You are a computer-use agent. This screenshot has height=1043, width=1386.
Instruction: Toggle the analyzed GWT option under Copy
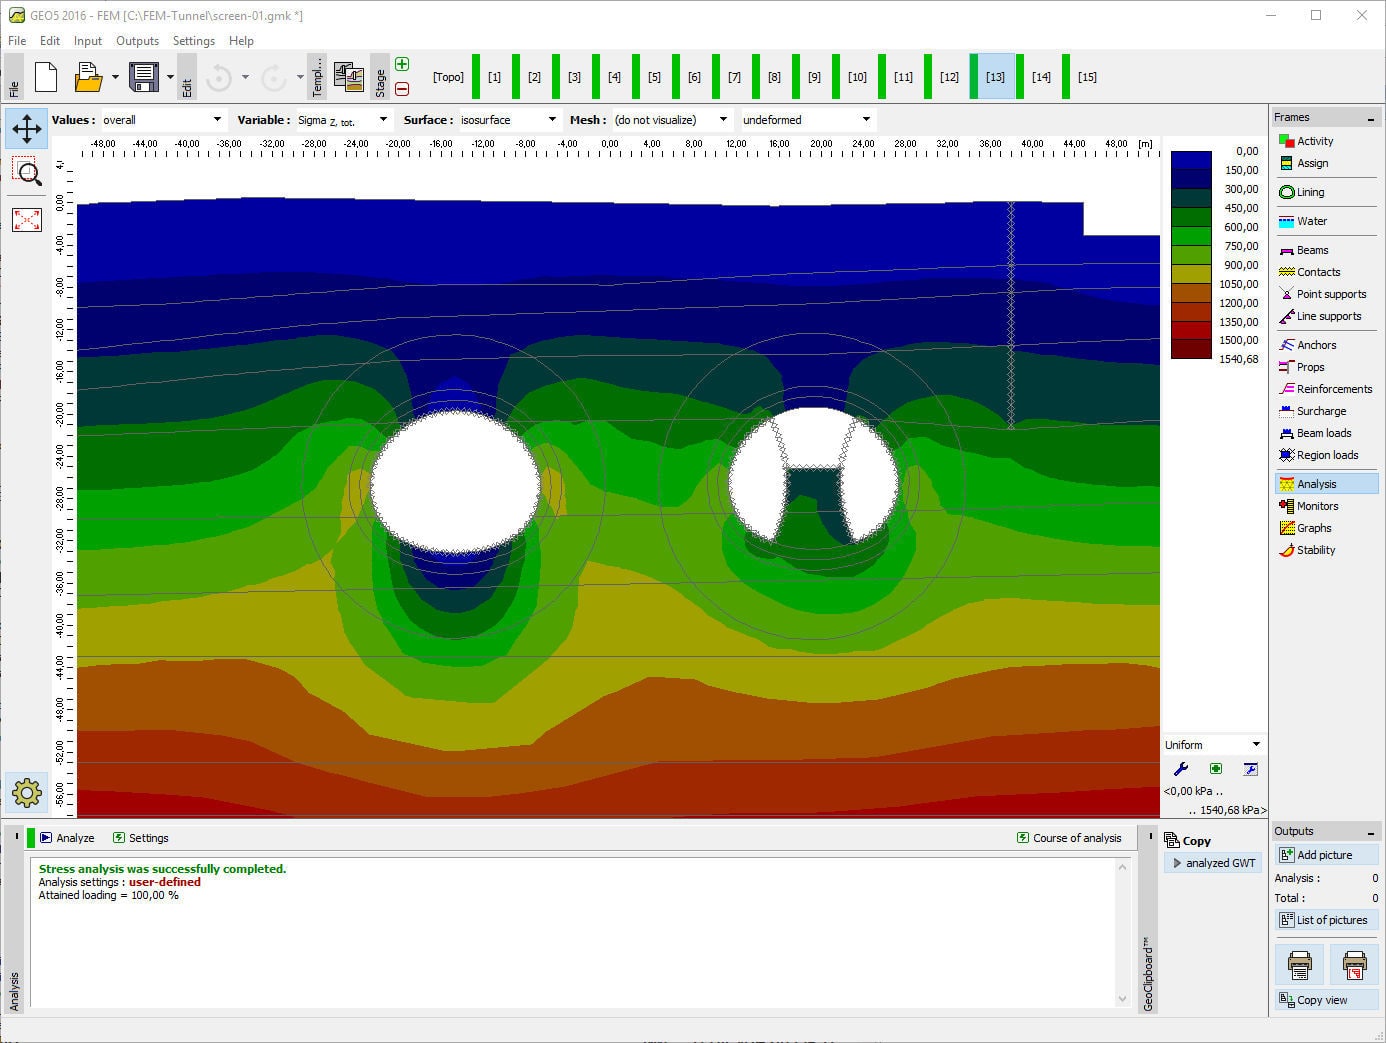(1213, 863)
